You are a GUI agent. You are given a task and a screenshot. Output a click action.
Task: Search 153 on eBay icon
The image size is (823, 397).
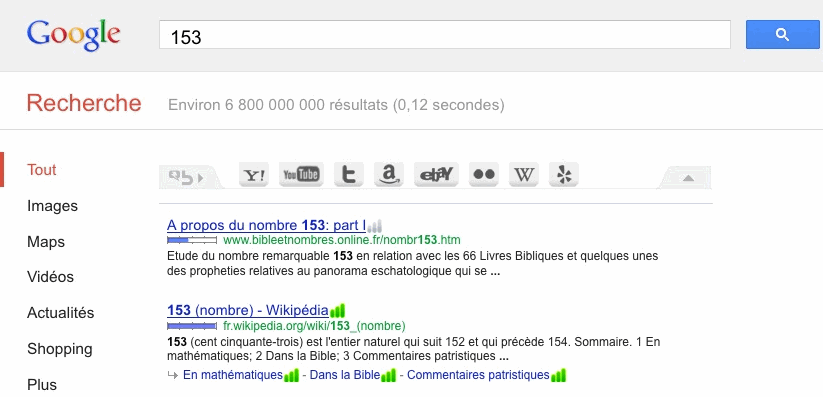point(436,174)
